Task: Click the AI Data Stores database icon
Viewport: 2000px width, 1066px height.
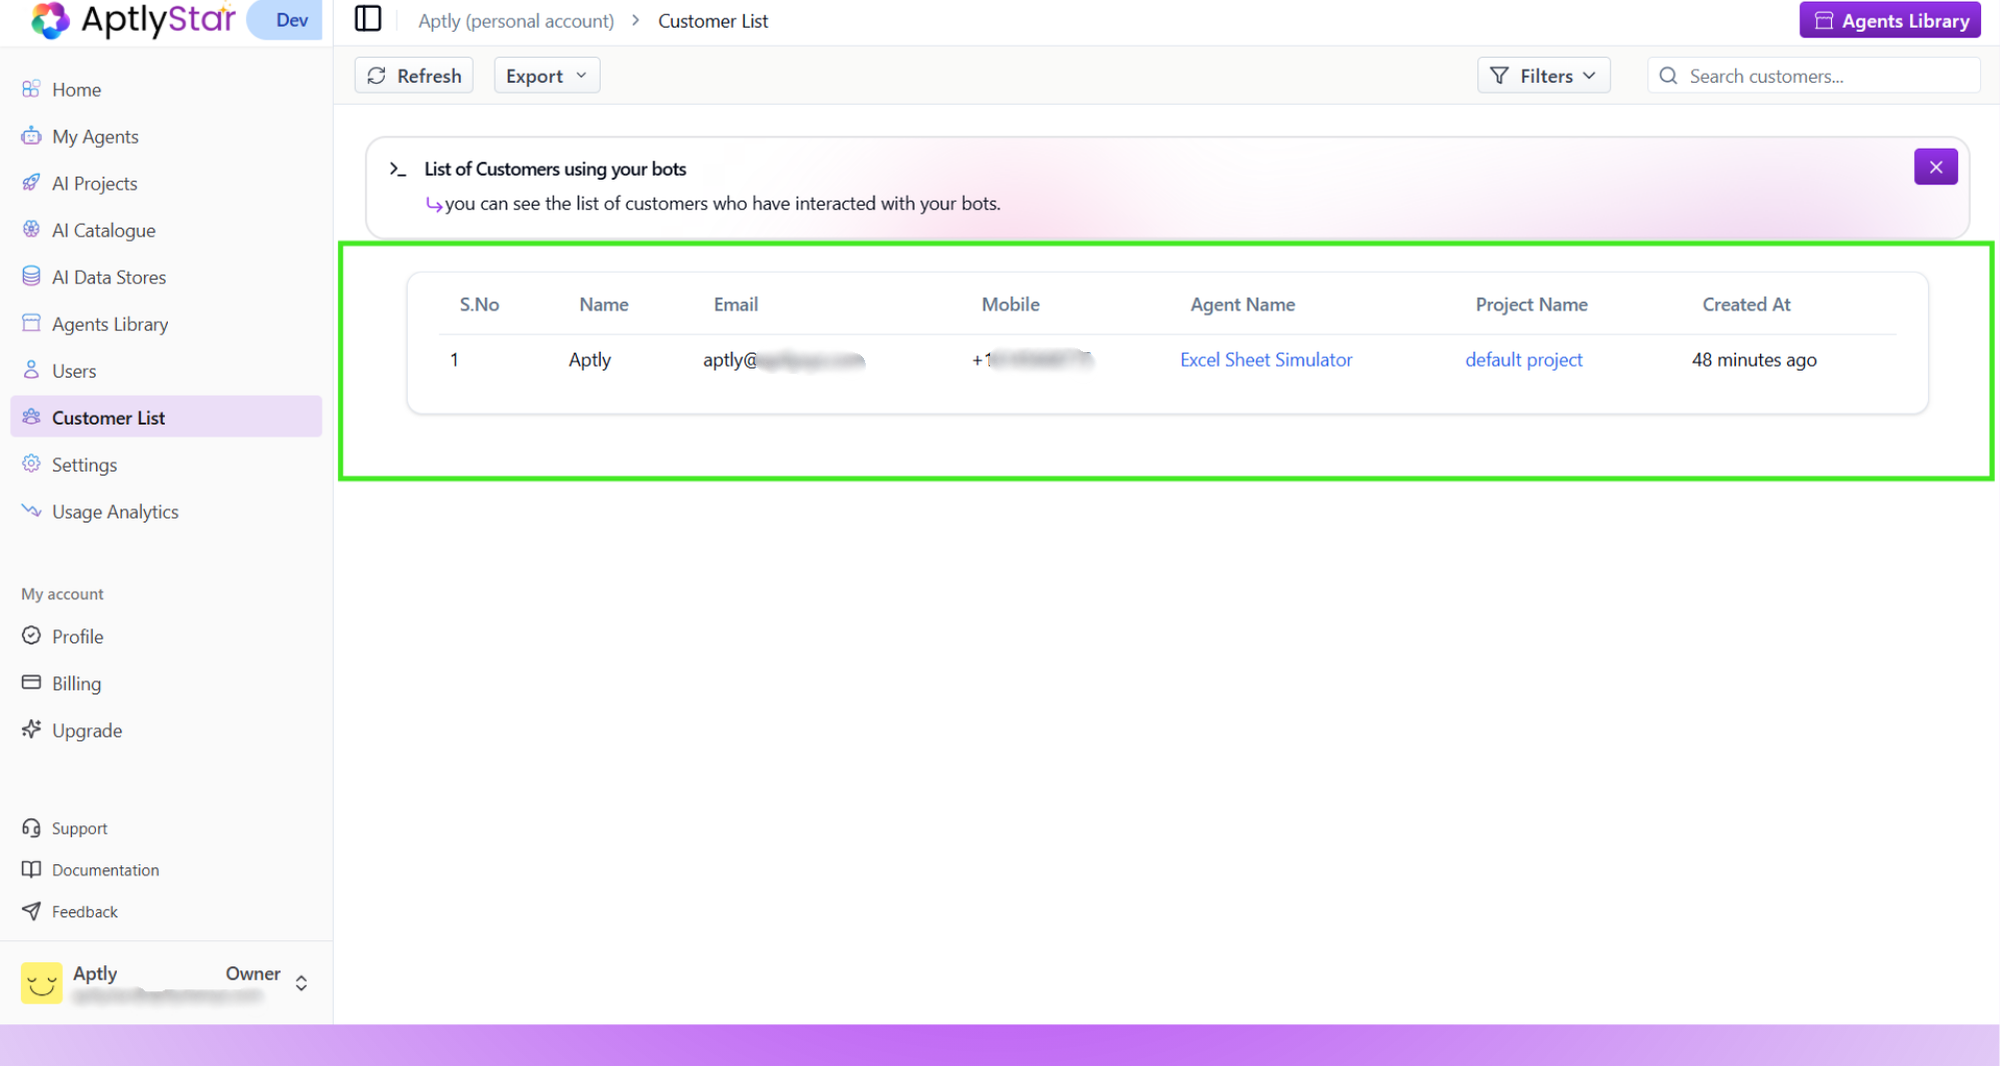Action: coord(31,276)
